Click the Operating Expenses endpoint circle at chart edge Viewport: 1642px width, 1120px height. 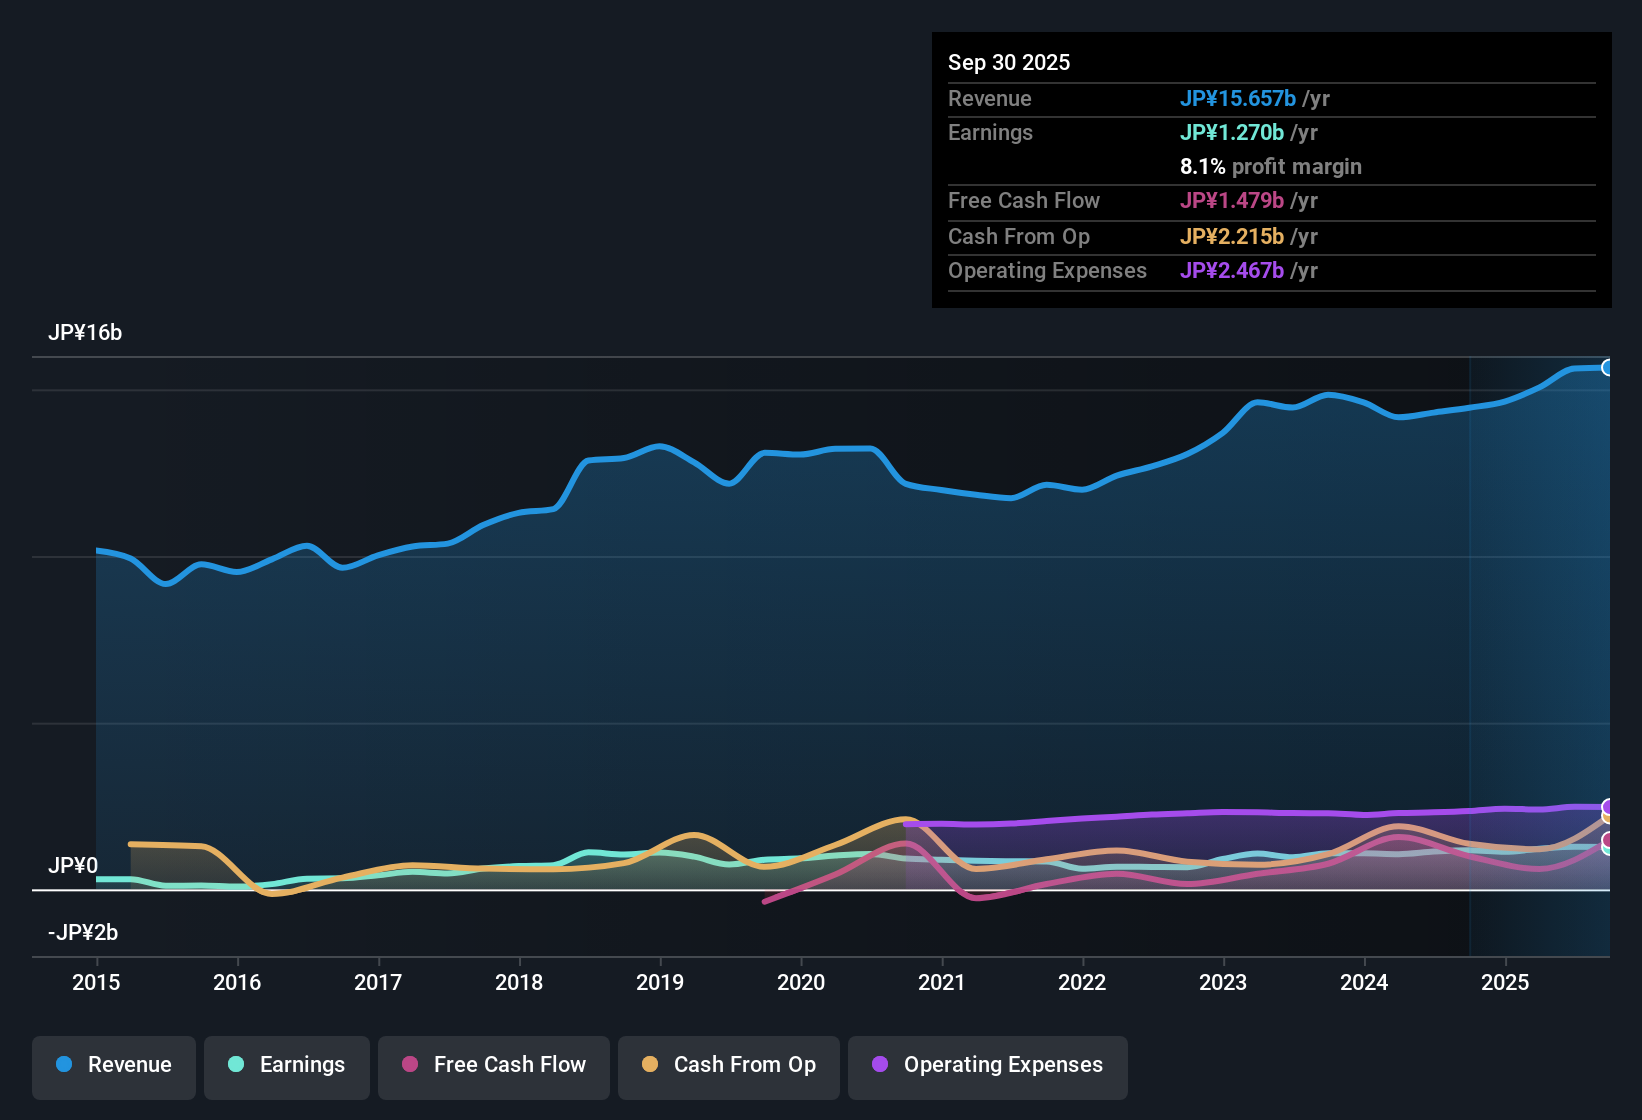pos(1608,806)
